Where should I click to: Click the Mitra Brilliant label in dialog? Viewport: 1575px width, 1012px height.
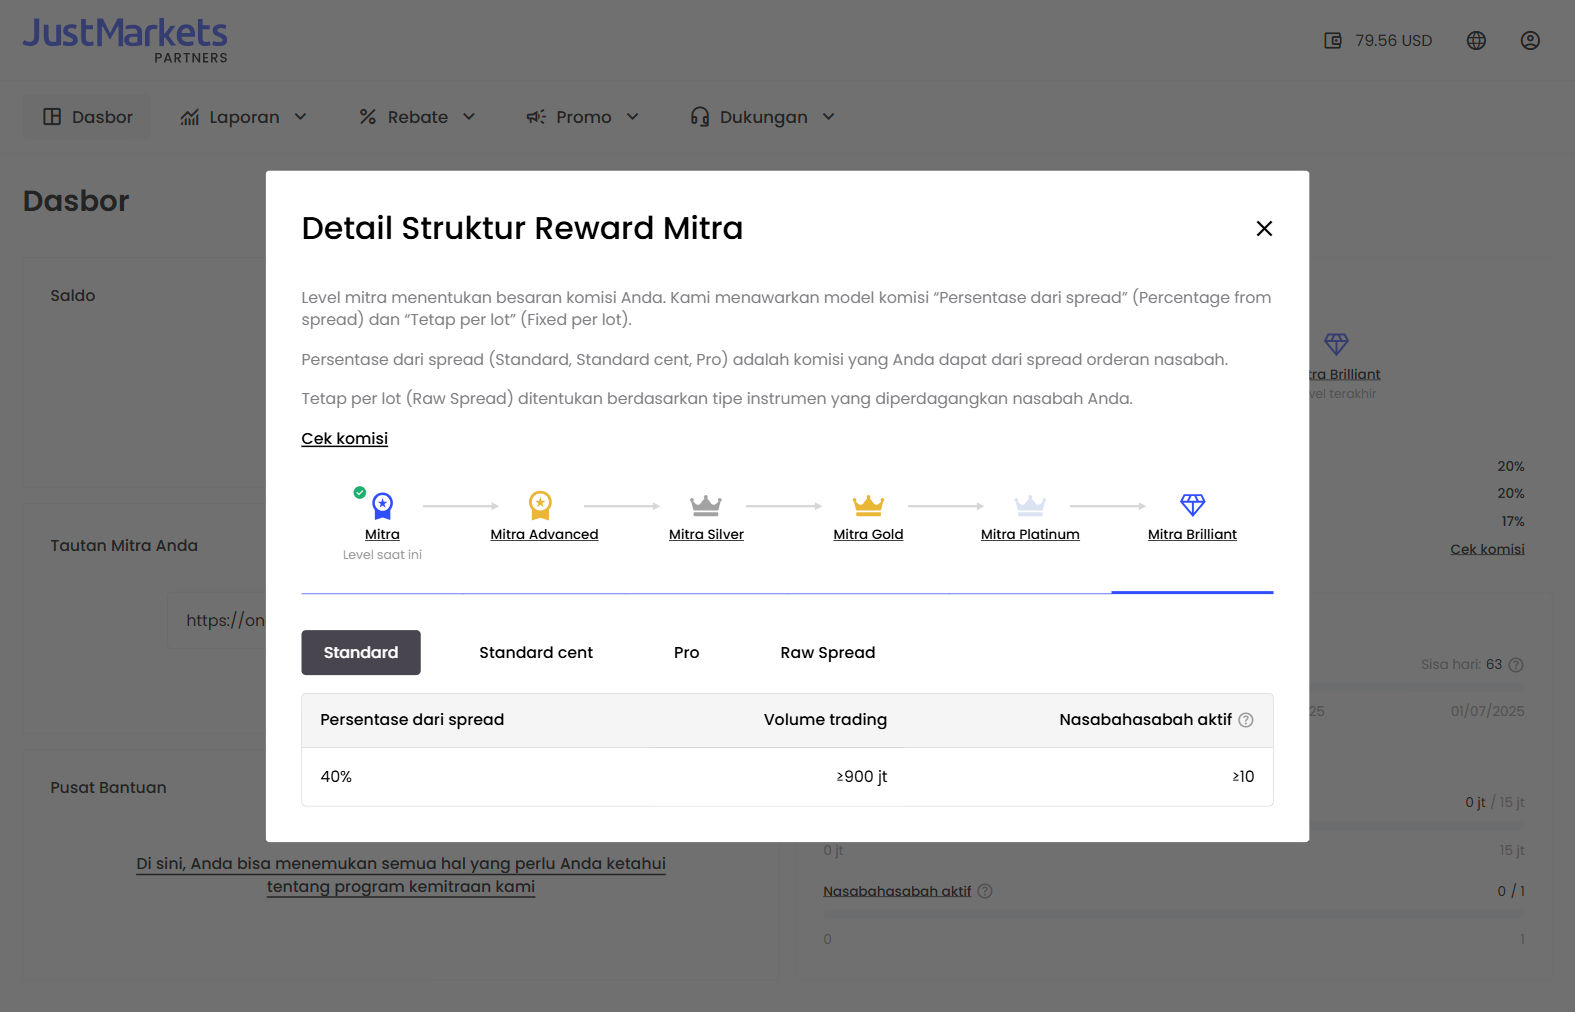(x=1192, y=534)
